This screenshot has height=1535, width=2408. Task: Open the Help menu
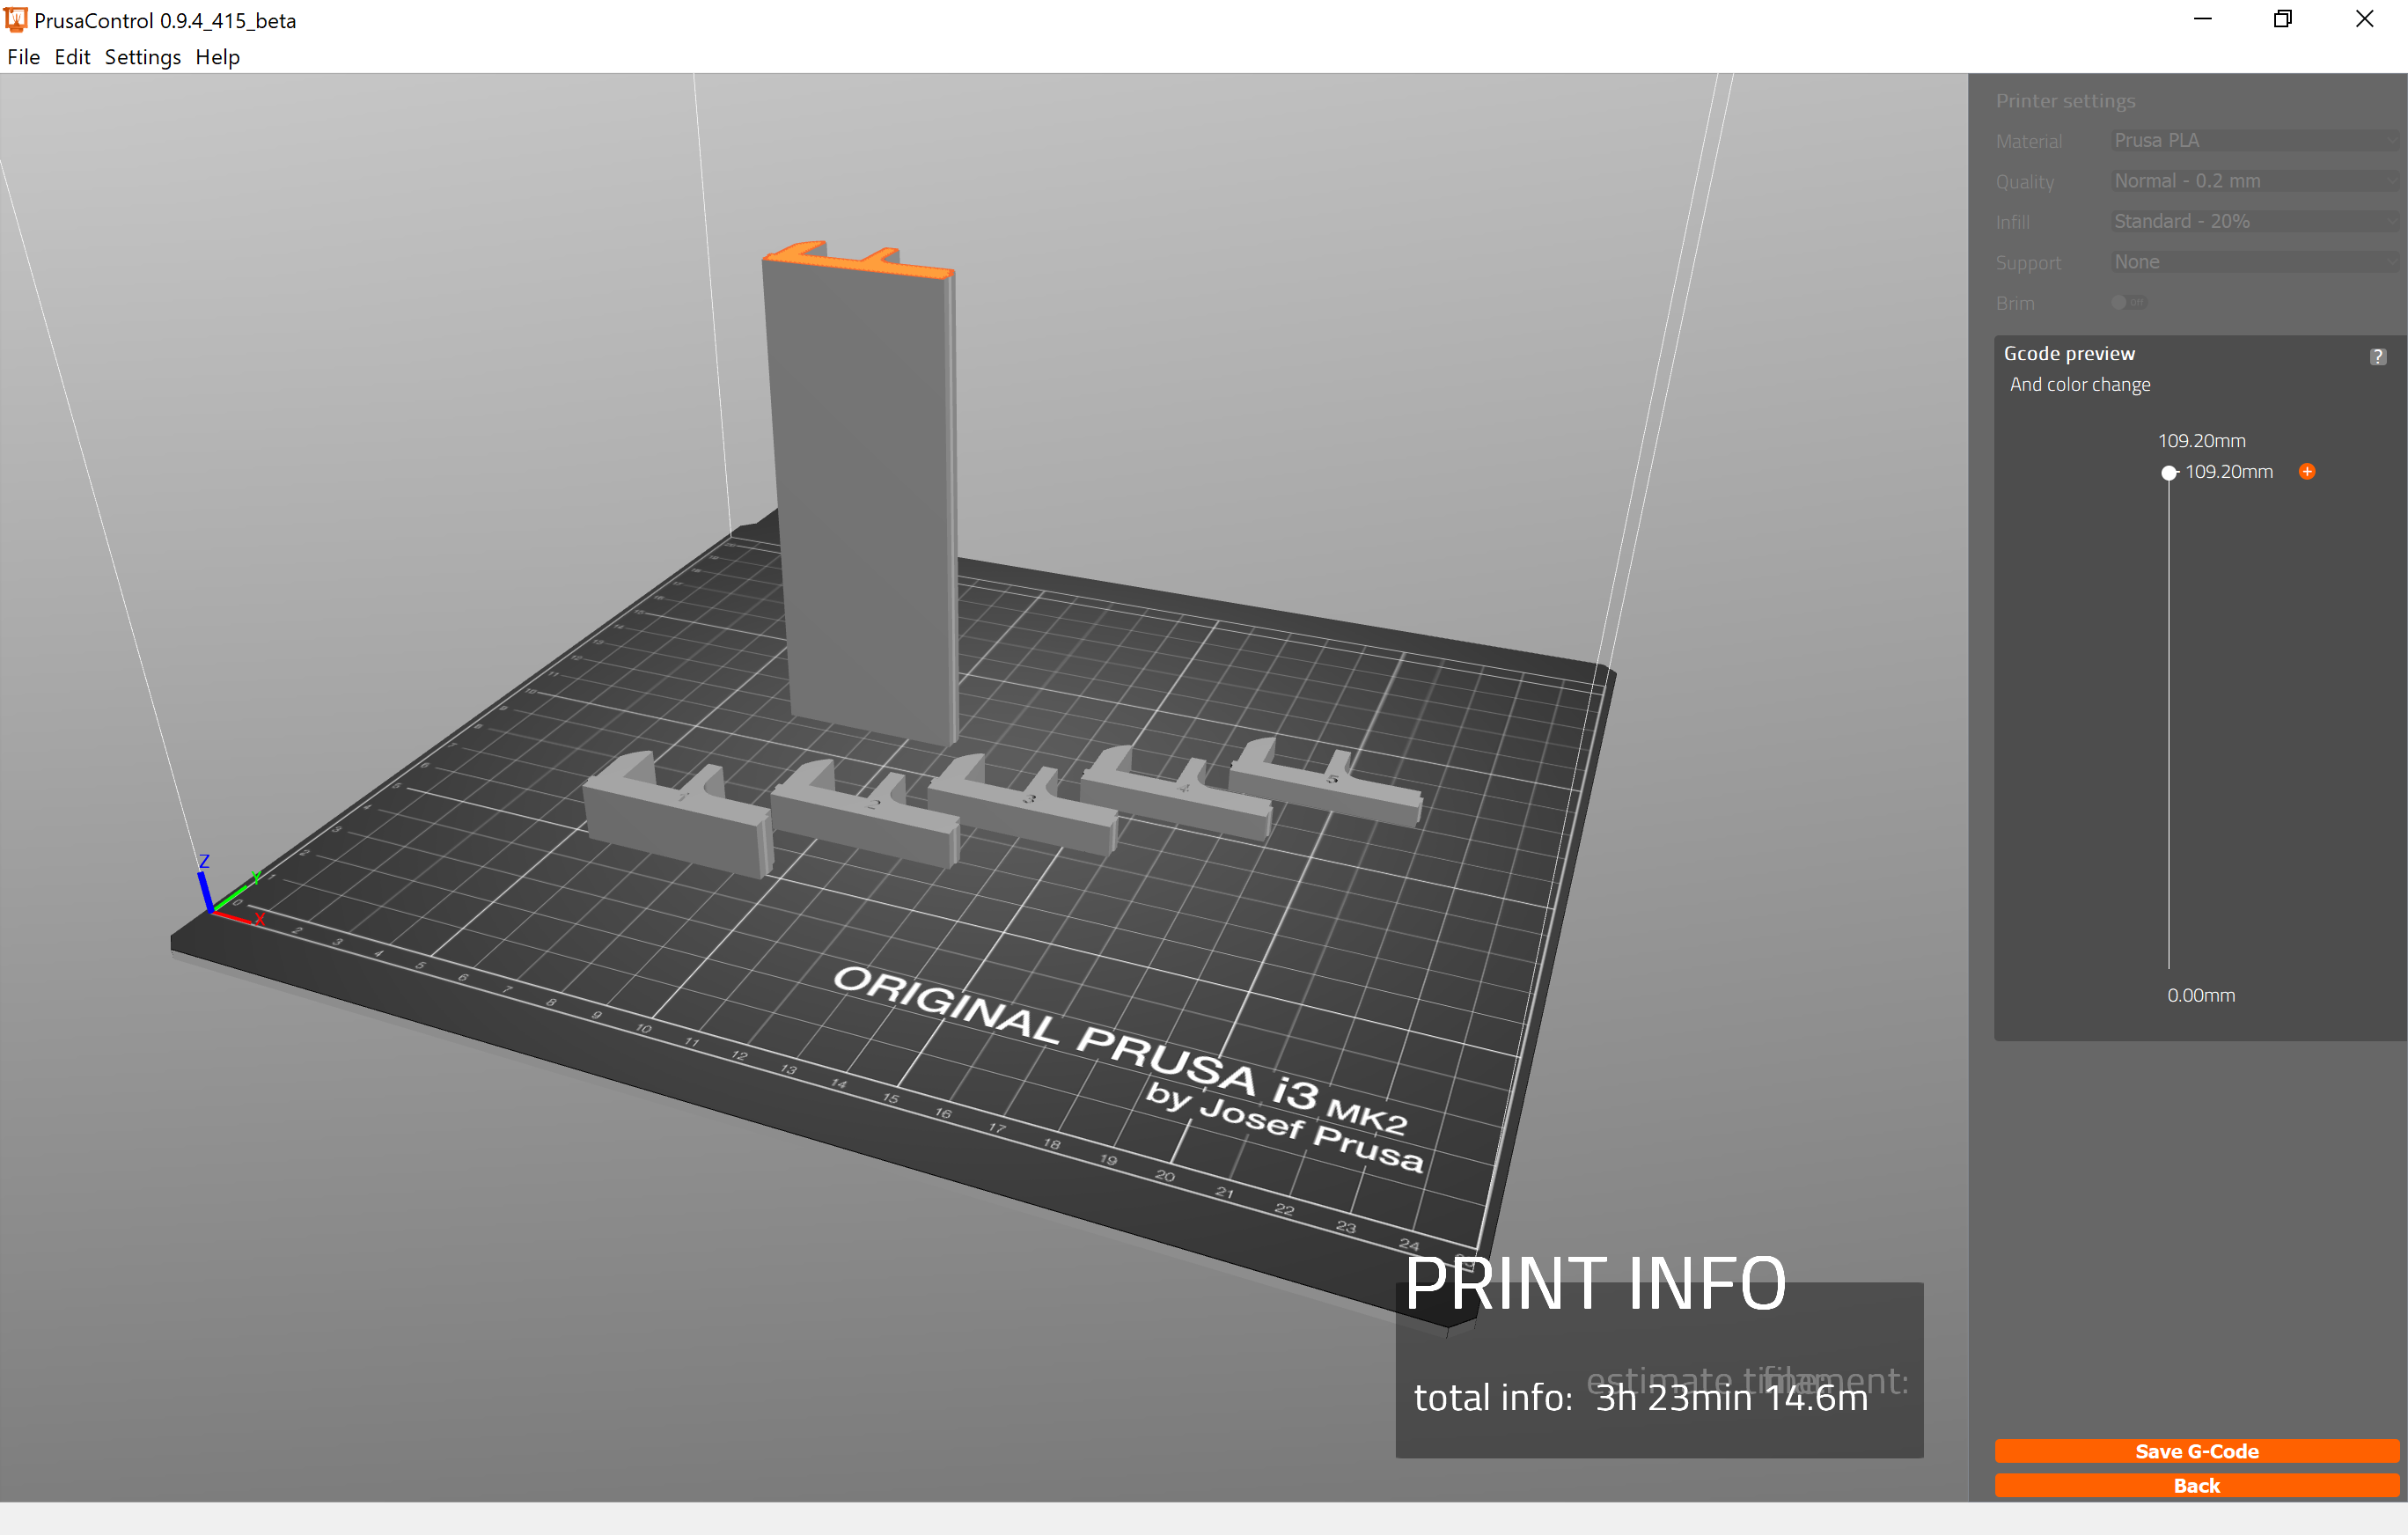[x=217, y=57]
